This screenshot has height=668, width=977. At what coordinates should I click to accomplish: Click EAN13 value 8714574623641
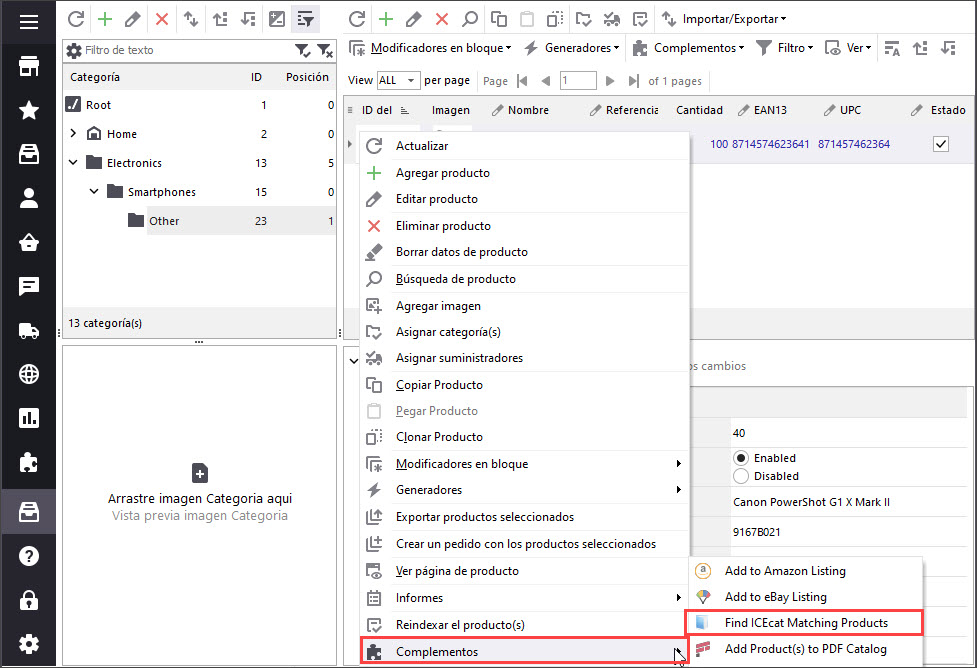tap(770, 144)
